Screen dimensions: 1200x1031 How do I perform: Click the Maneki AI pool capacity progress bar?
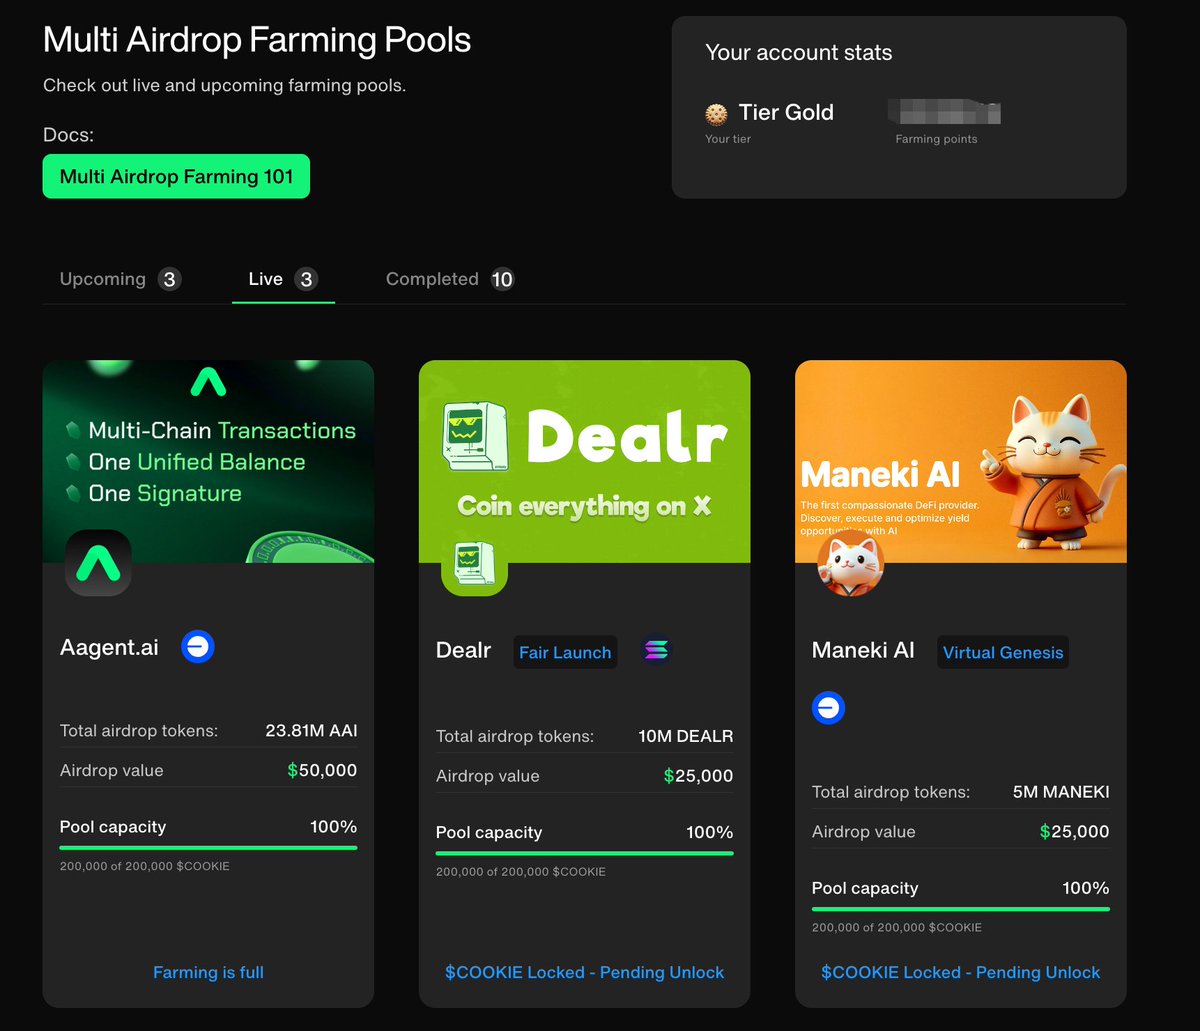click(960, 909)
